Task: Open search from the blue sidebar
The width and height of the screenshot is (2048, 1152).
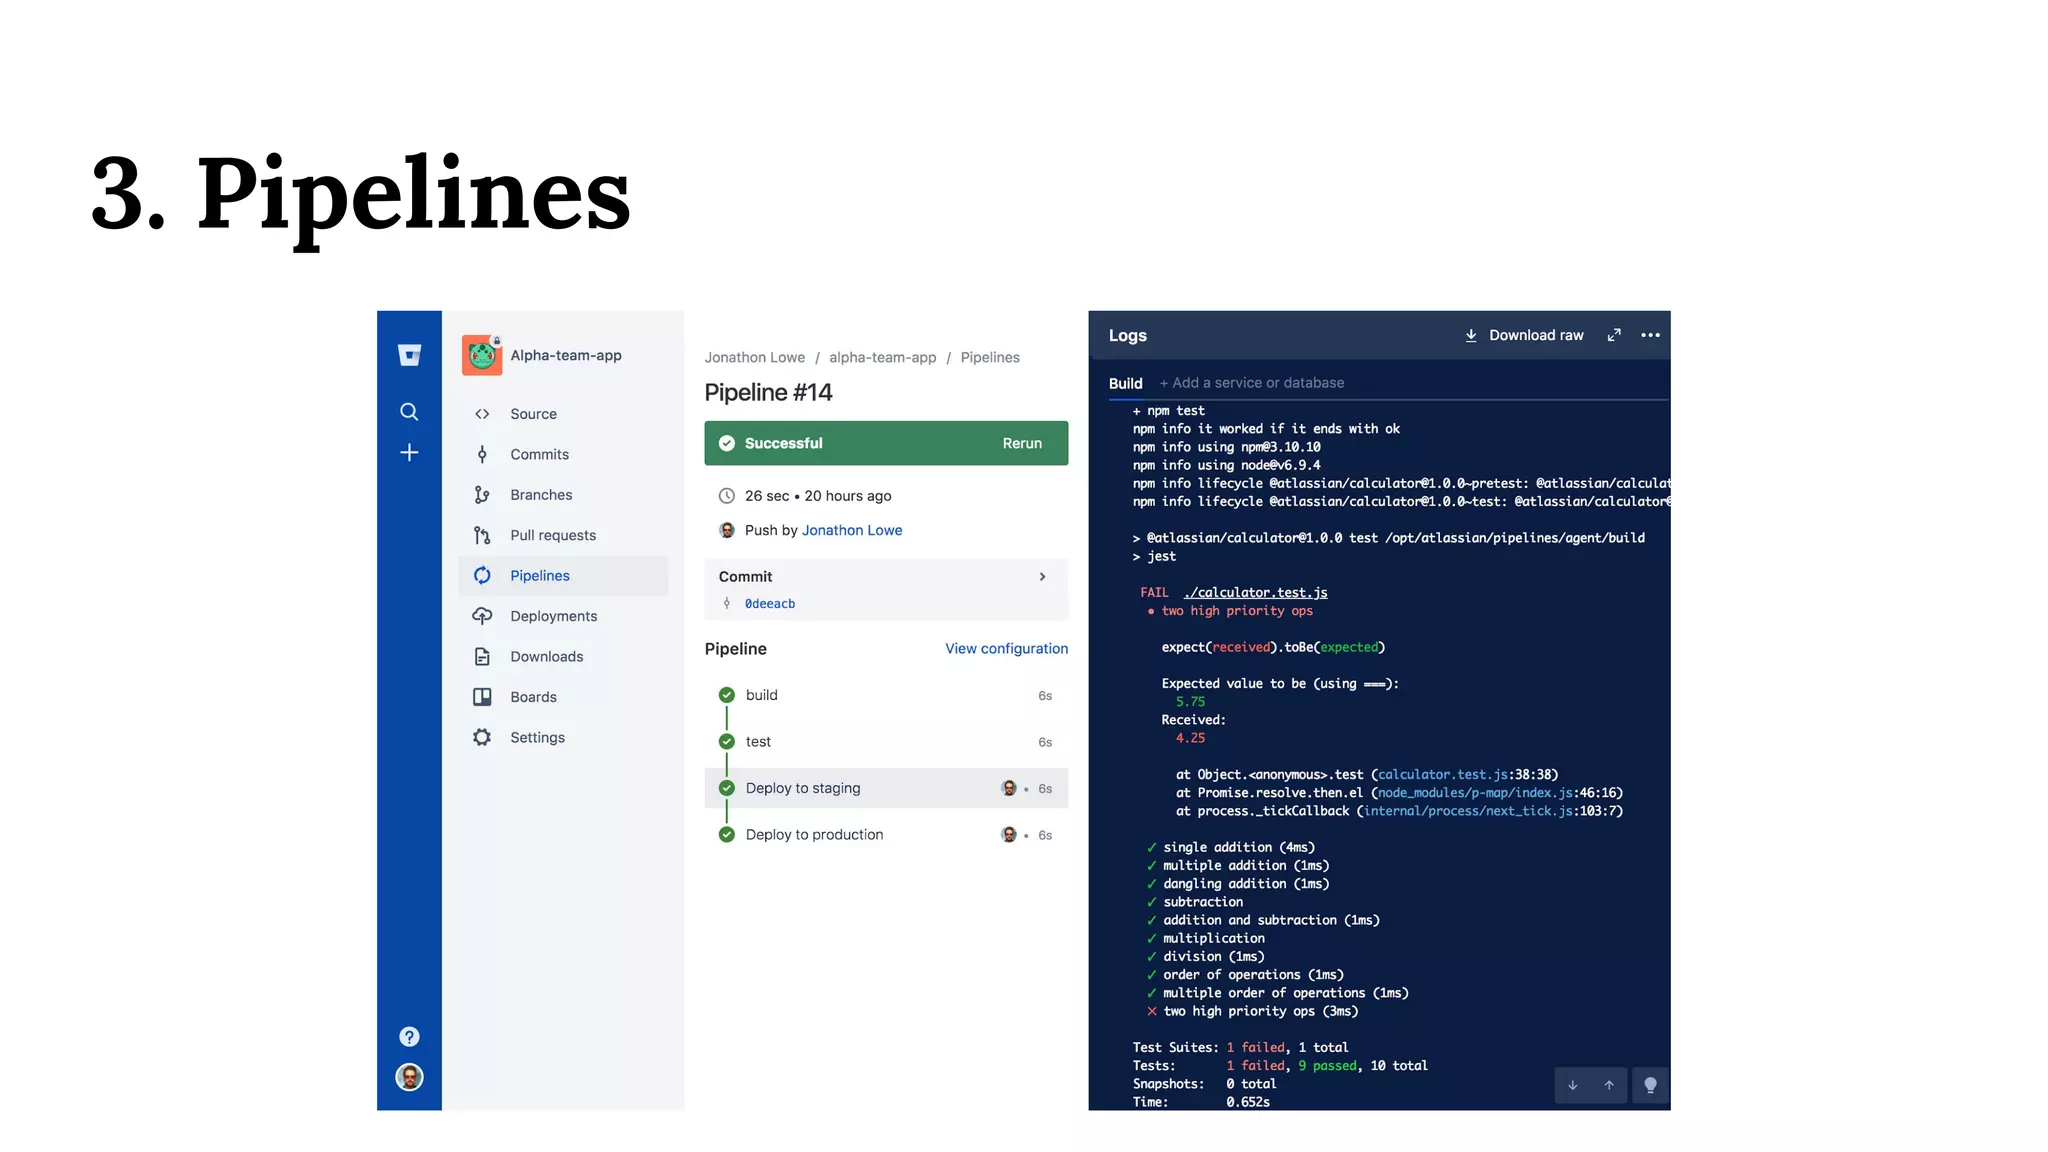Action: (409, 412)
